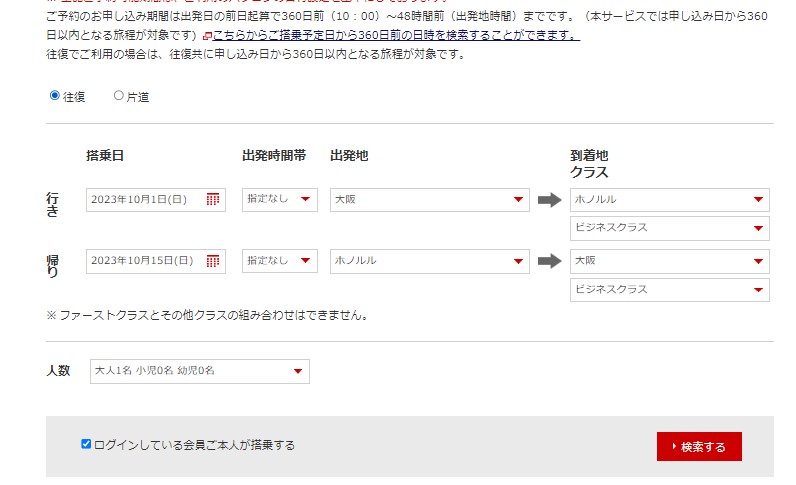Select the 片道 one-way radio button
This screenshot has height=485, width=796.
118,95
